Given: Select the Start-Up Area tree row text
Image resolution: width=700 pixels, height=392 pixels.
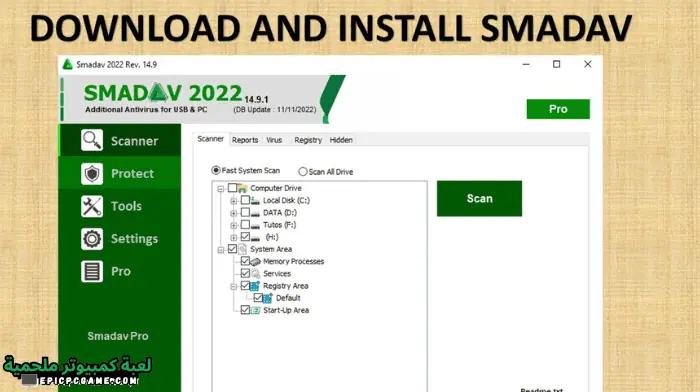Looking at the screenshot, I should click(x=286, y=310).
